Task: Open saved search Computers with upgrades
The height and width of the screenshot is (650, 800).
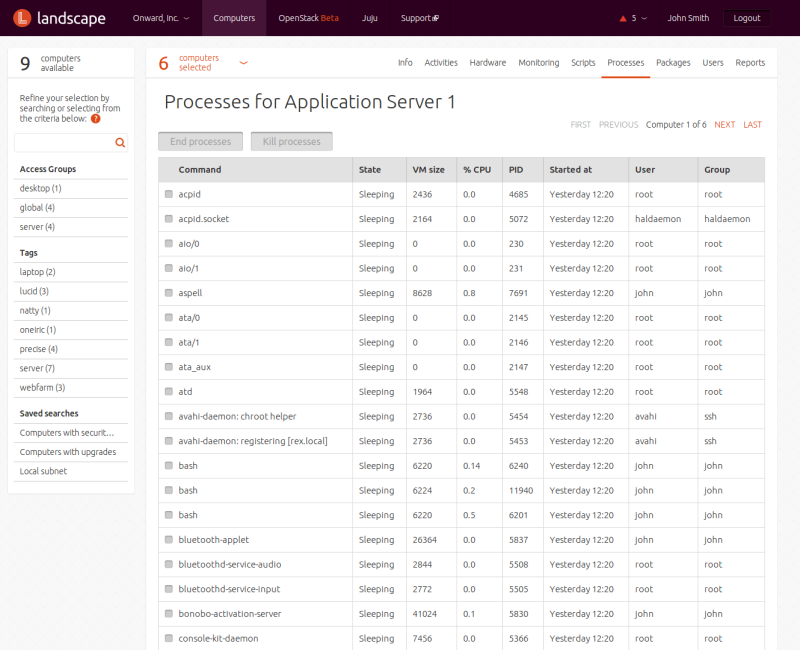Action: [x=67, y=452]
